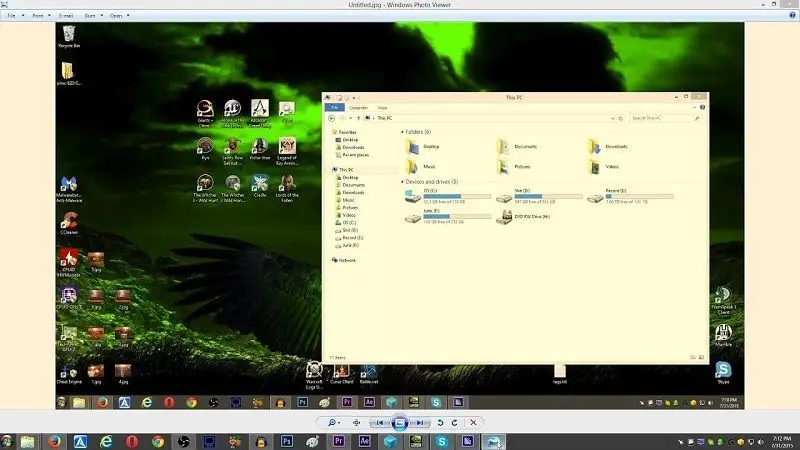Select the TeamSpeak 3 Client desktop icon
The height and width of the screenshot is (450, 800).
[723, 300]
